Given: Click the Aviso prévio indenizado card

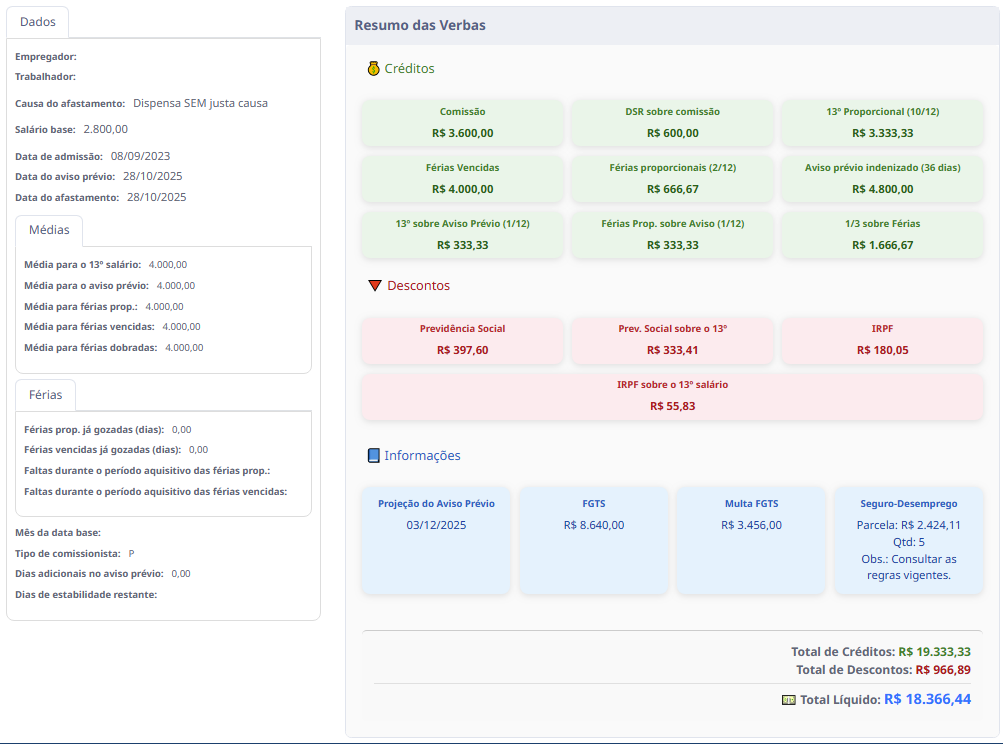Looking at the screenshot, I should click(882, 178).
